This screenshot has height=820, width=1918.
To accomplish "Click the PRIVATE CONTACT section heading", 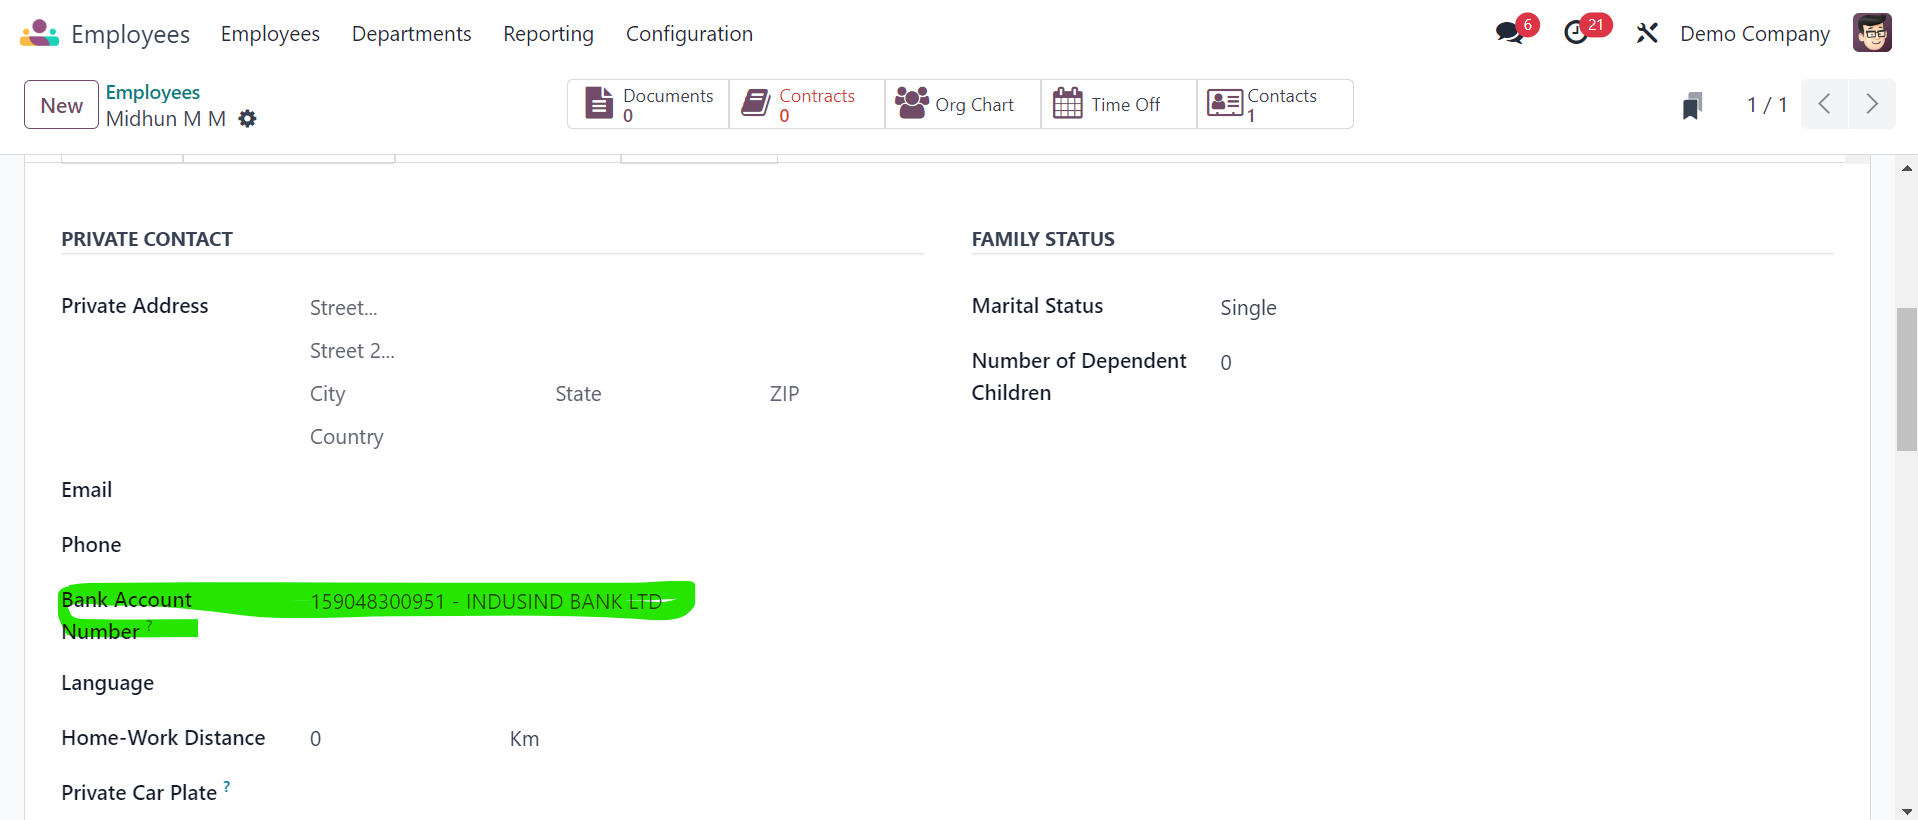I will pos(147,239).
